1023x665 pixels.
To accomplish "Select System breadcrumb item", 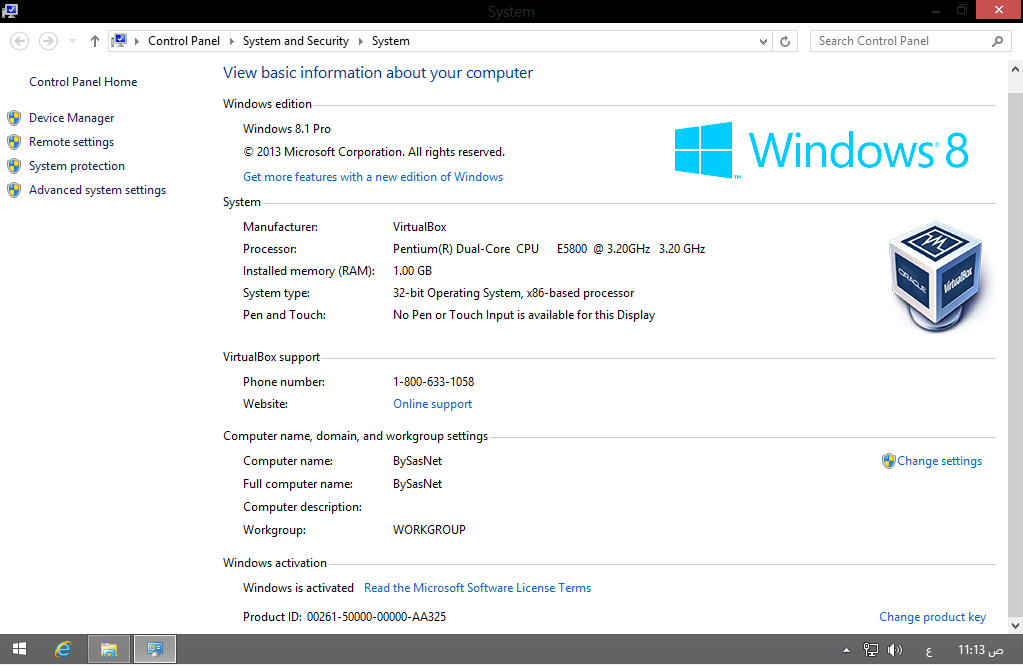I will [x=391, y=41].
